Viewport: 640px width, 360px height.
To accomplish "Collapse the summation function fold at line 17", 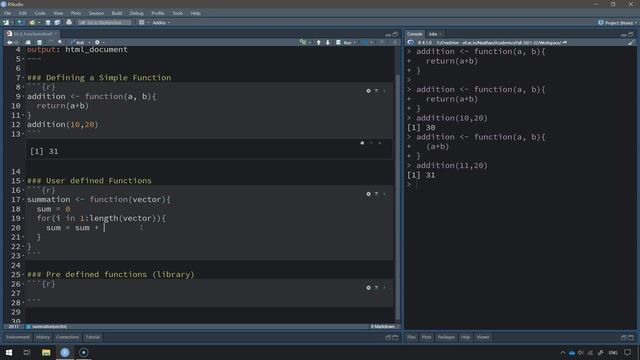I will pyautogui.click(x=23, y=200).
